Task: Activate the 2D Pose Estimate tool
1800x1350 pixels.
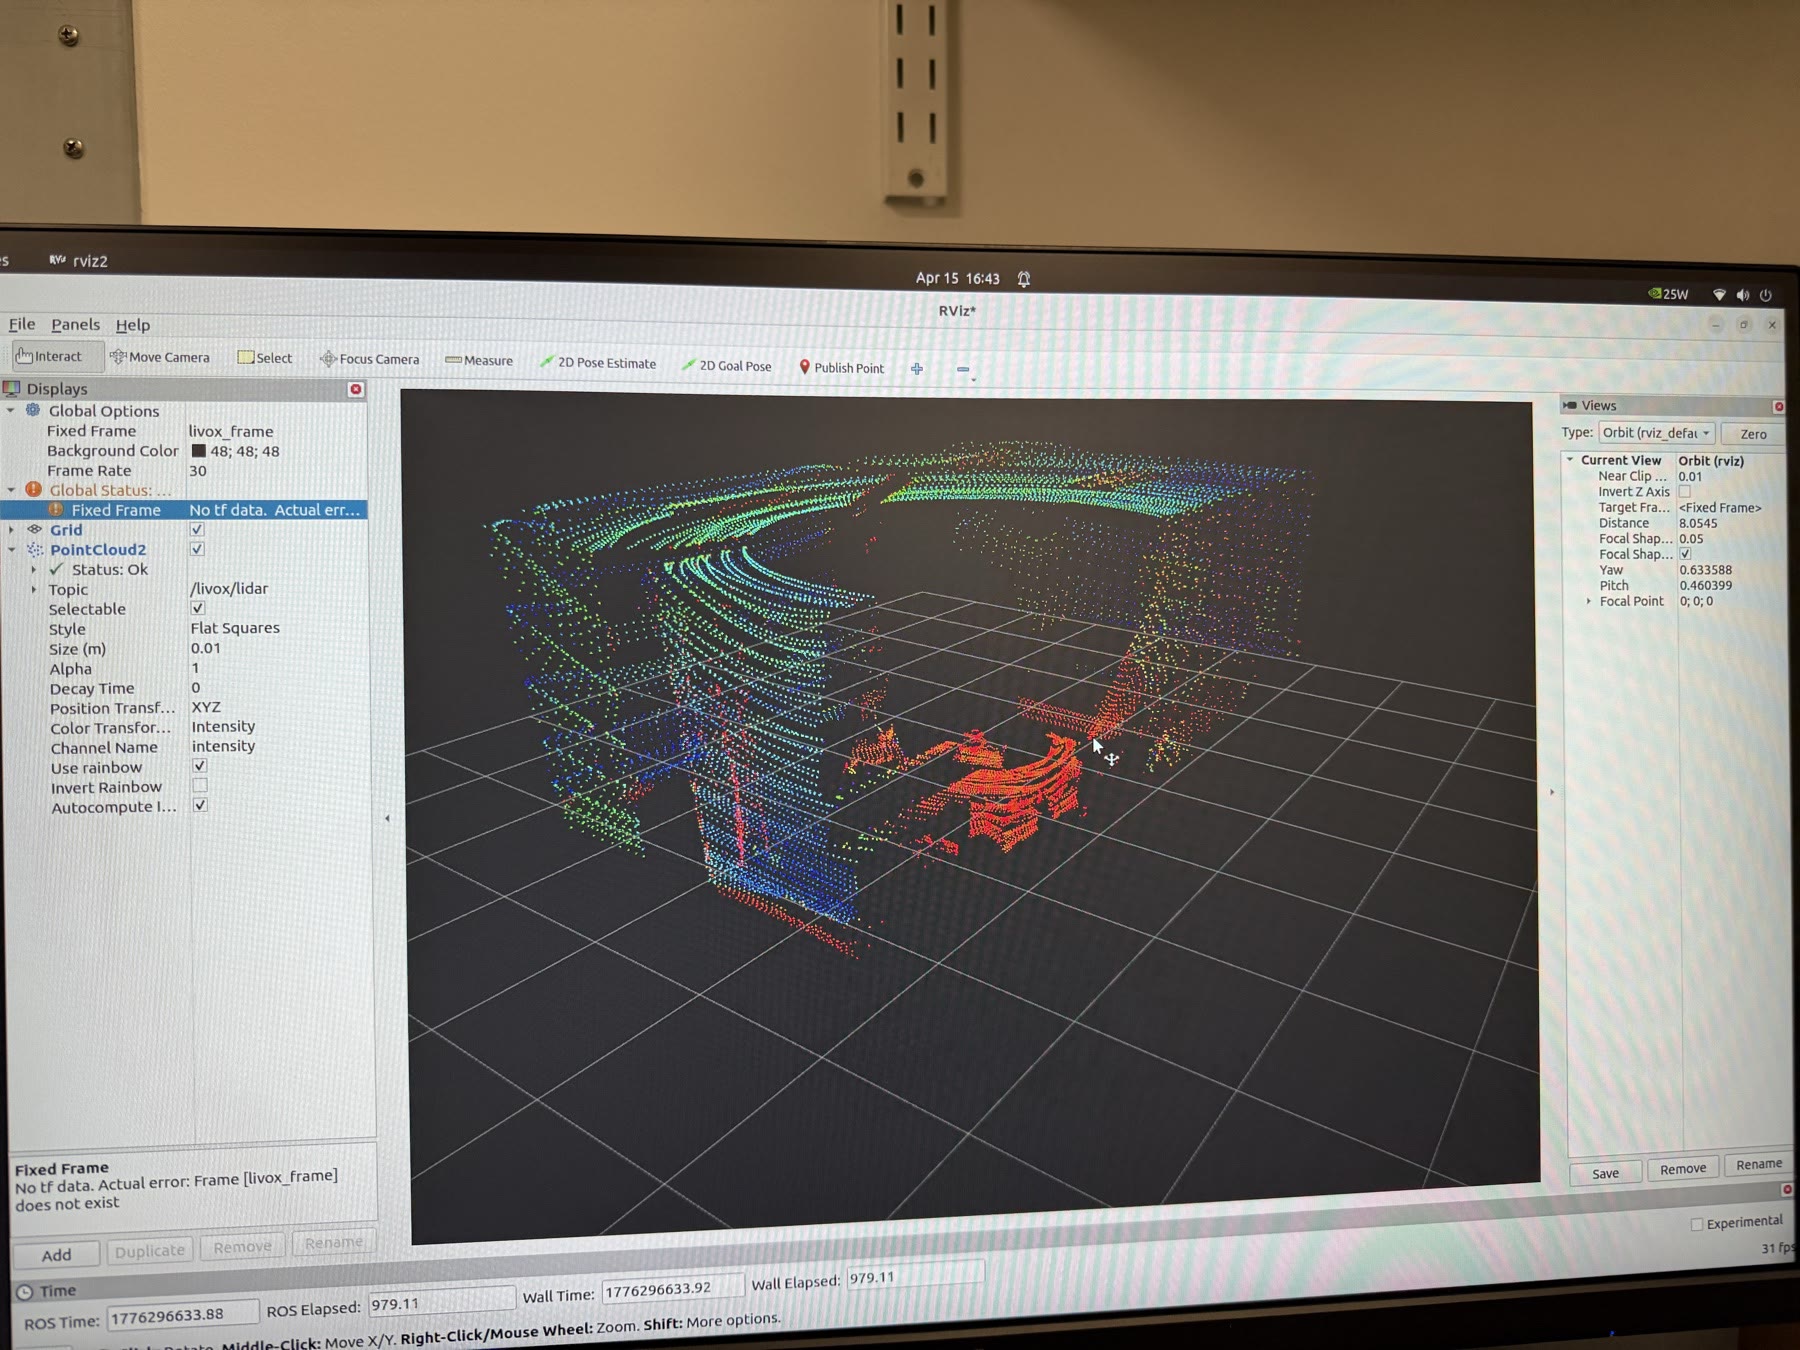Action: point(598,363)
